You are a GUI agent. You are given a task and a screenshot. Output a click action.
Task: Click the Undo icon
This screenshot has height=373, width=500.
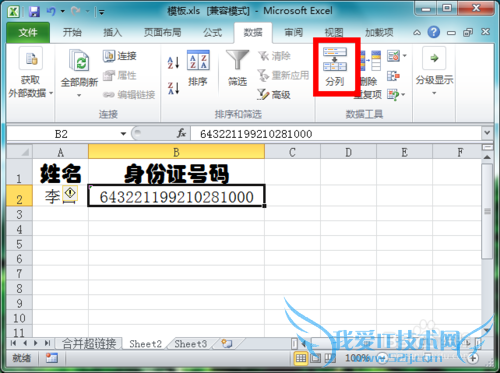(x=51, y=12)
